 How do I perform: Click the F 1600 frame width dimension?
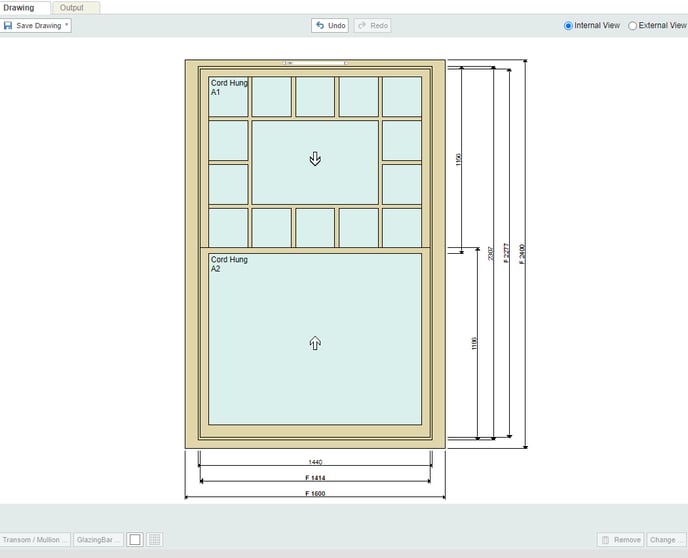315,494
